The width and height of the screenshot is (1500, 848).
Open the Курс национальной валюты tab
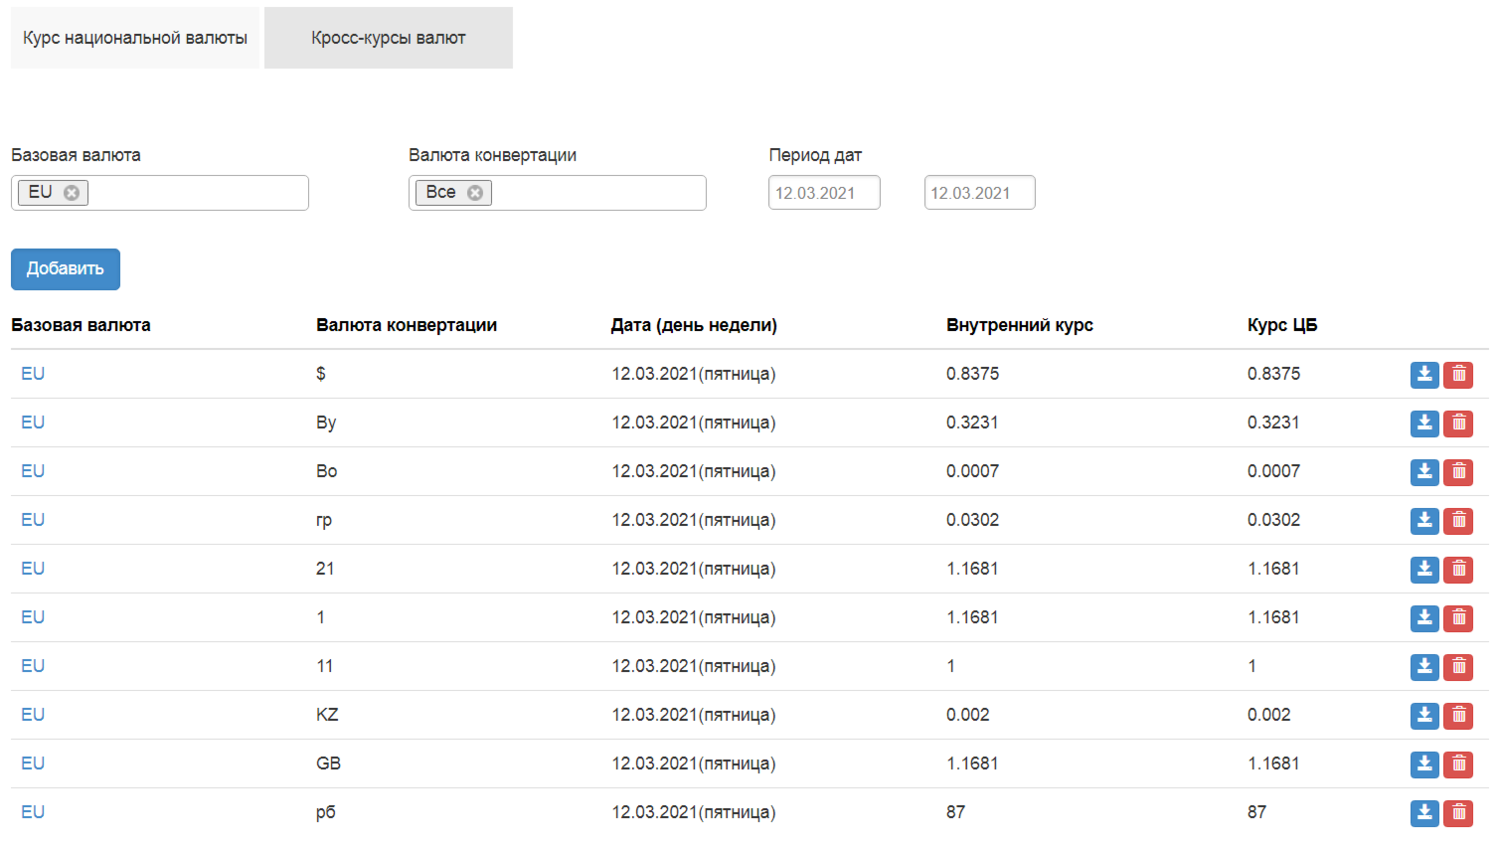click(135, 38)
